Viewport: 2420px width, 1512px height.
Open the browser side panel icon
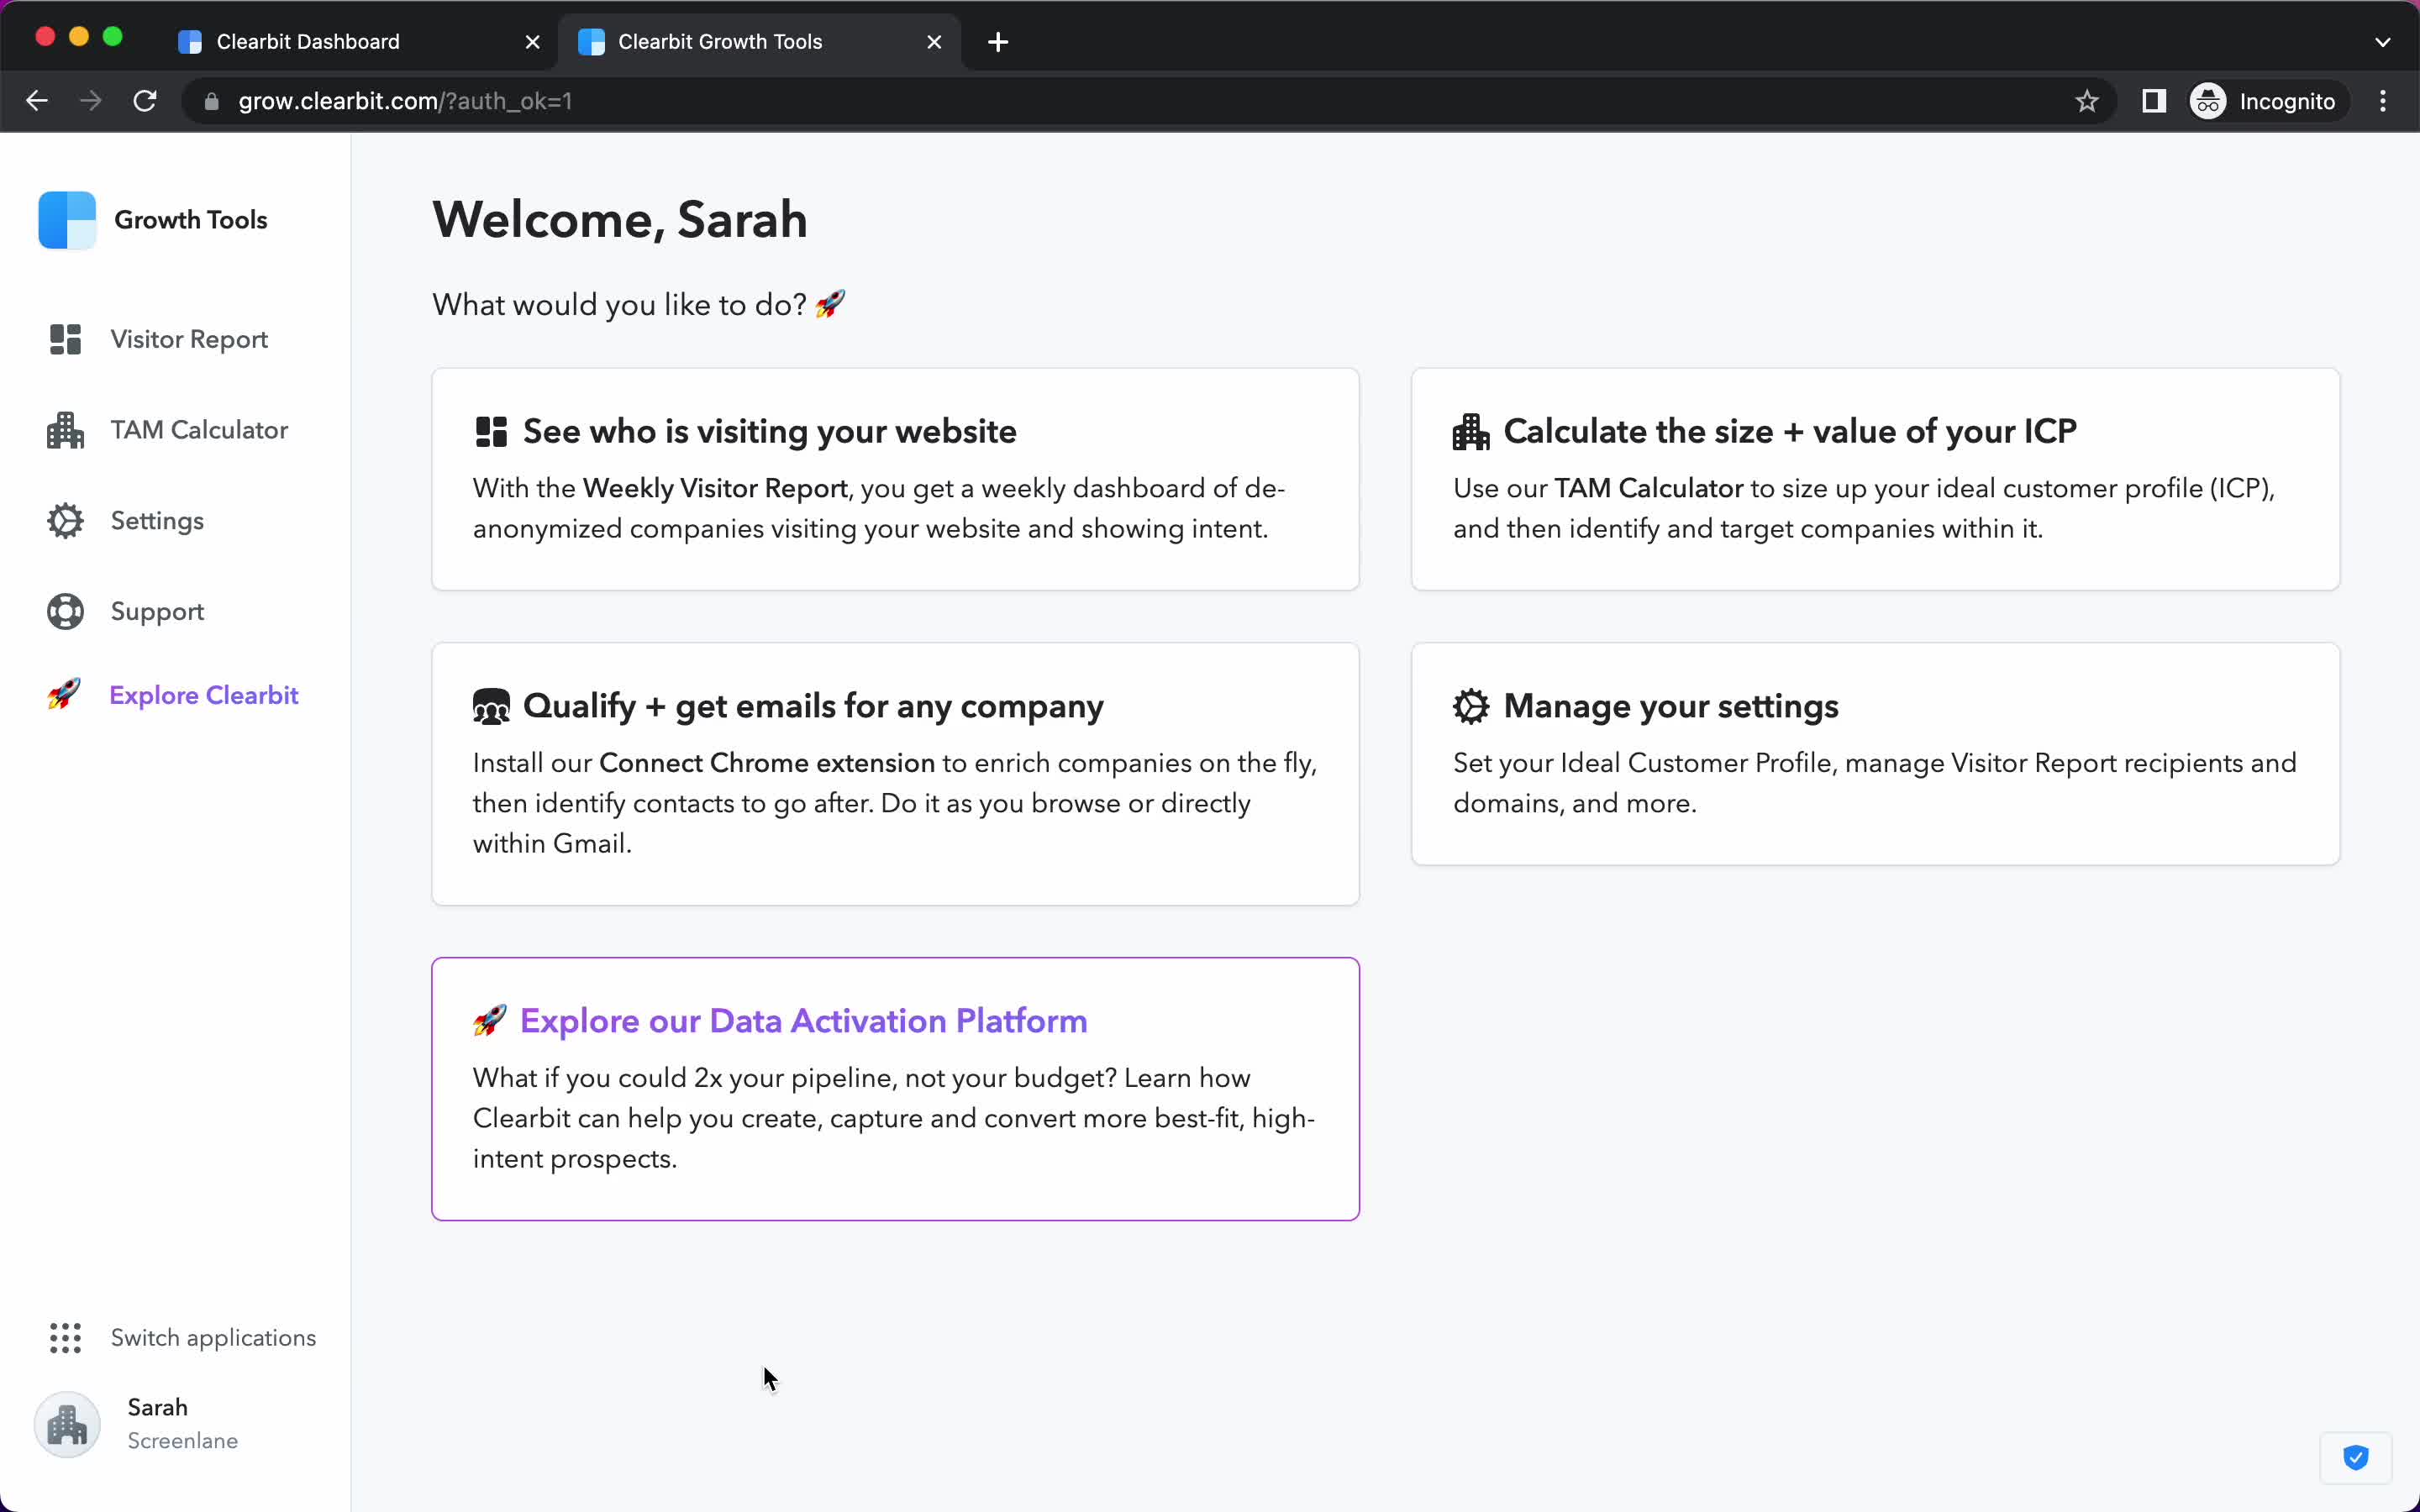(2154, 101)
